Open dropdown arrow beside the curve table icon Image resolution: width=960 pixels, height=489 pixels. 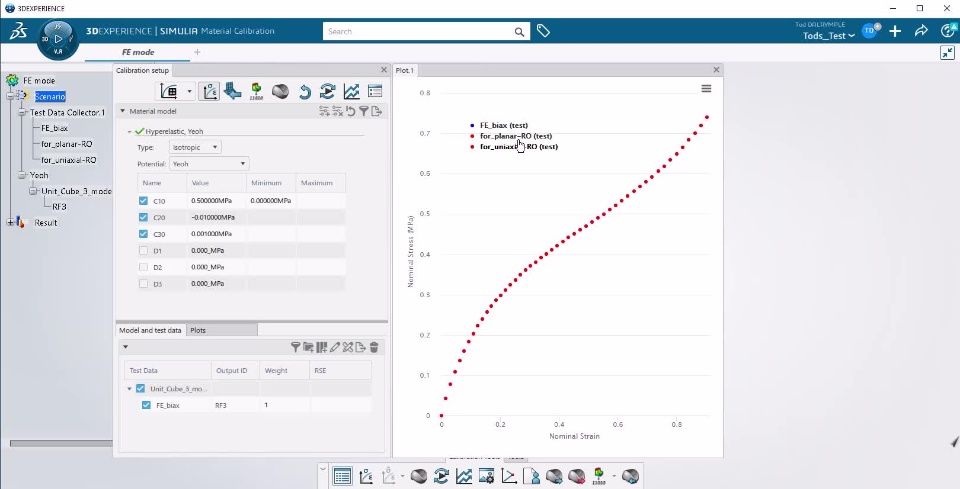(x=189, y=92)
